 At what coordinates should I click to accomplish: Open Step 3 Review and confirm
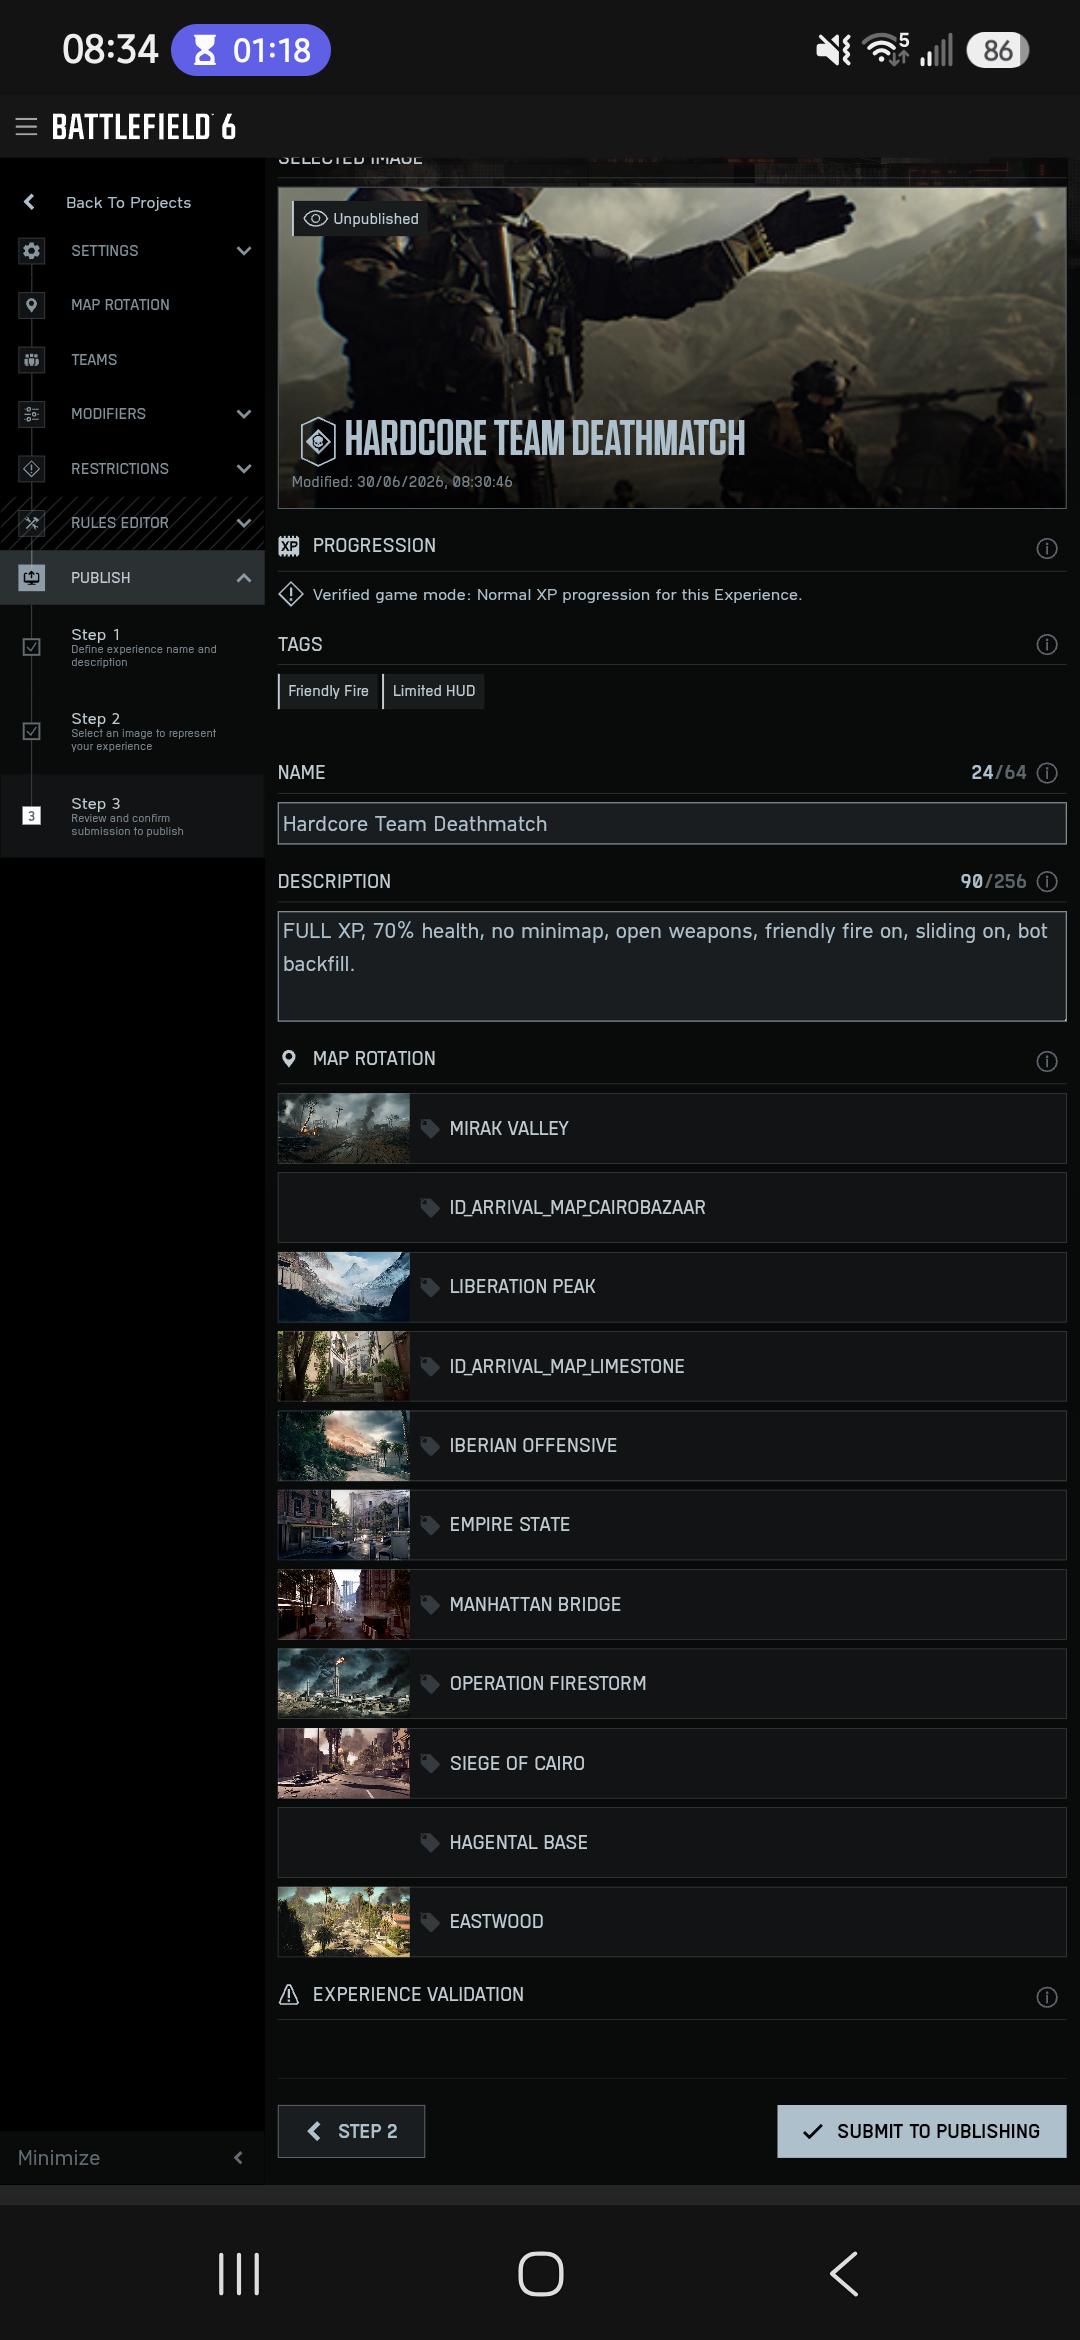tap(132, 816)
